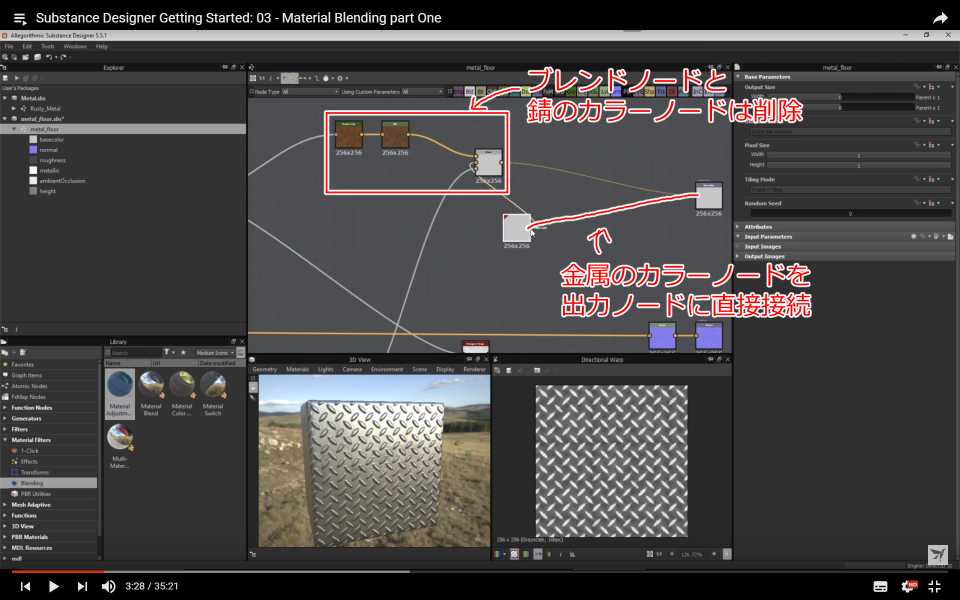Jump to previous video in player

(25, 587)
